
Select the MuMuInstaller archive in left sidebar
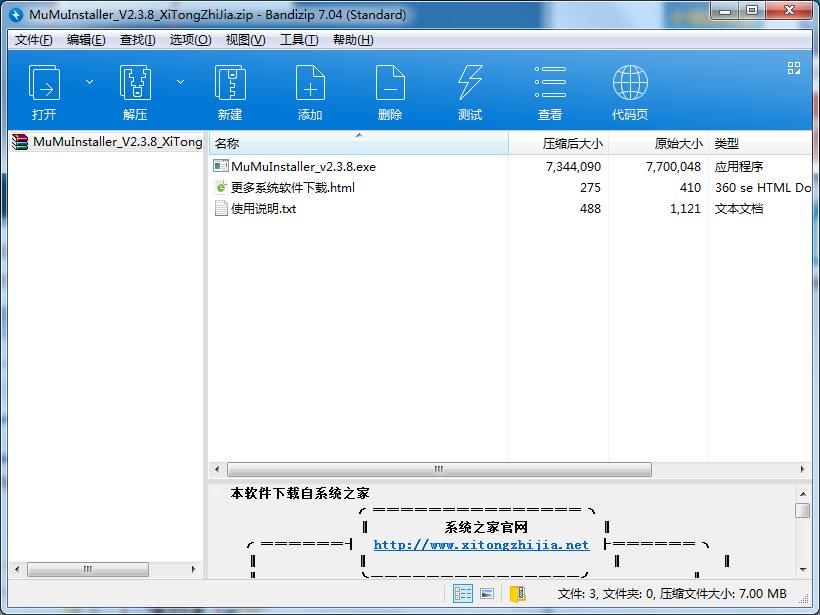(100, 142)
